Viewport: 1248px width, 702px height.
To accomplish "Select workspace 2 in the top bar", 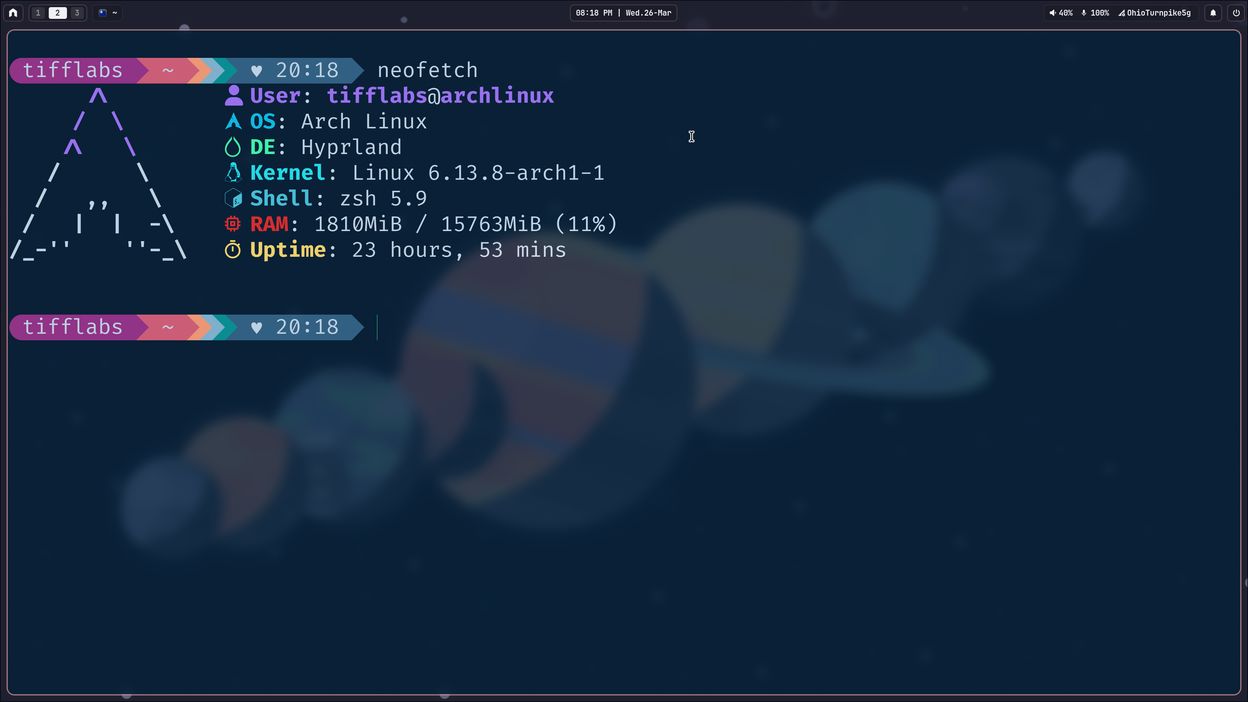I will [57, 13].
